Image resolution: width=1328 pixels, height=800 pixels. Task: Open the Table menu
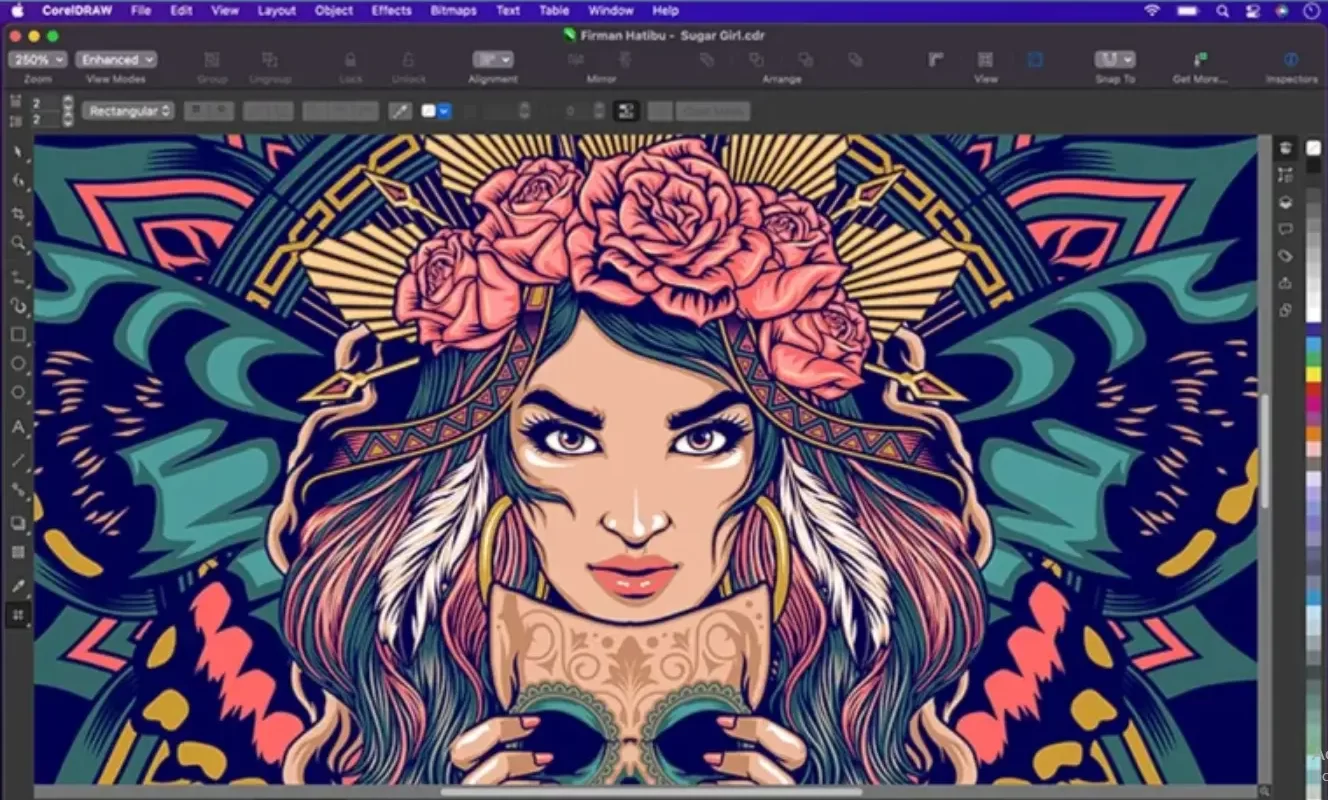pyautogui.click(x=553, y=10)
